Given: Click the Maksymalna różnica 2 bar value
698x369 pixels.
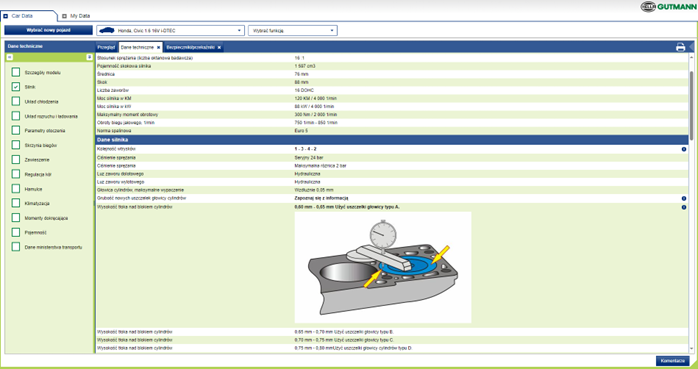Looking at the screenshot, I should [320, 166].
